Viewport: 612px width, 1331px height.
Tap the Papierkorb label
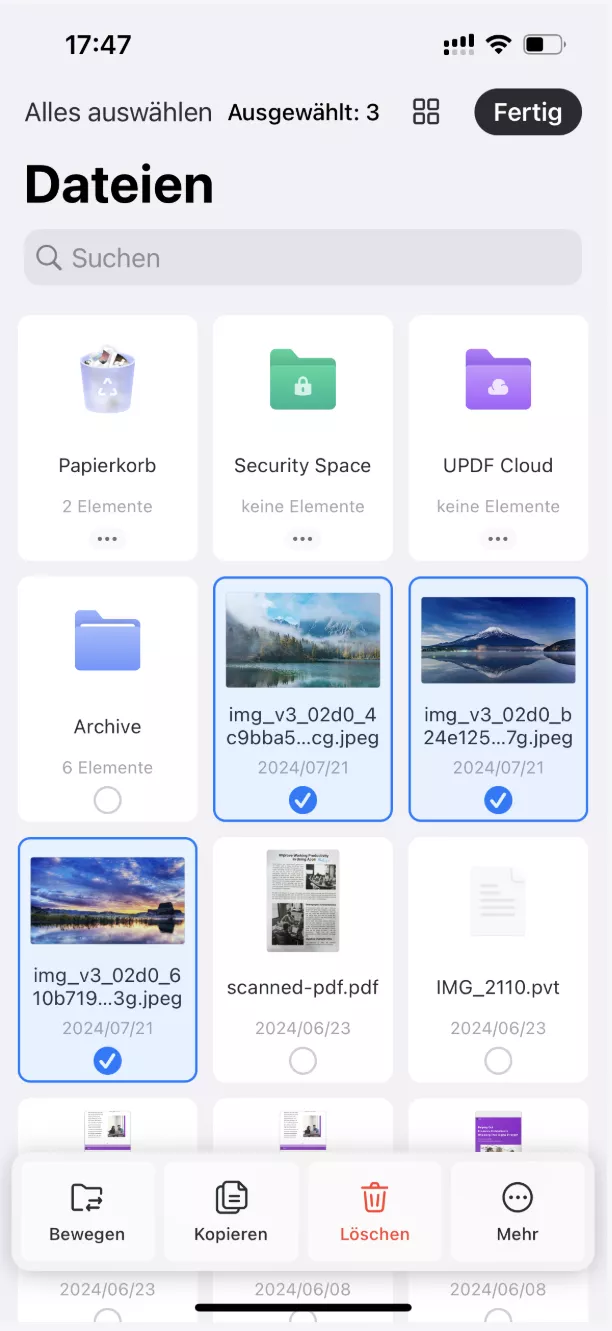click(x=107, y=465)
